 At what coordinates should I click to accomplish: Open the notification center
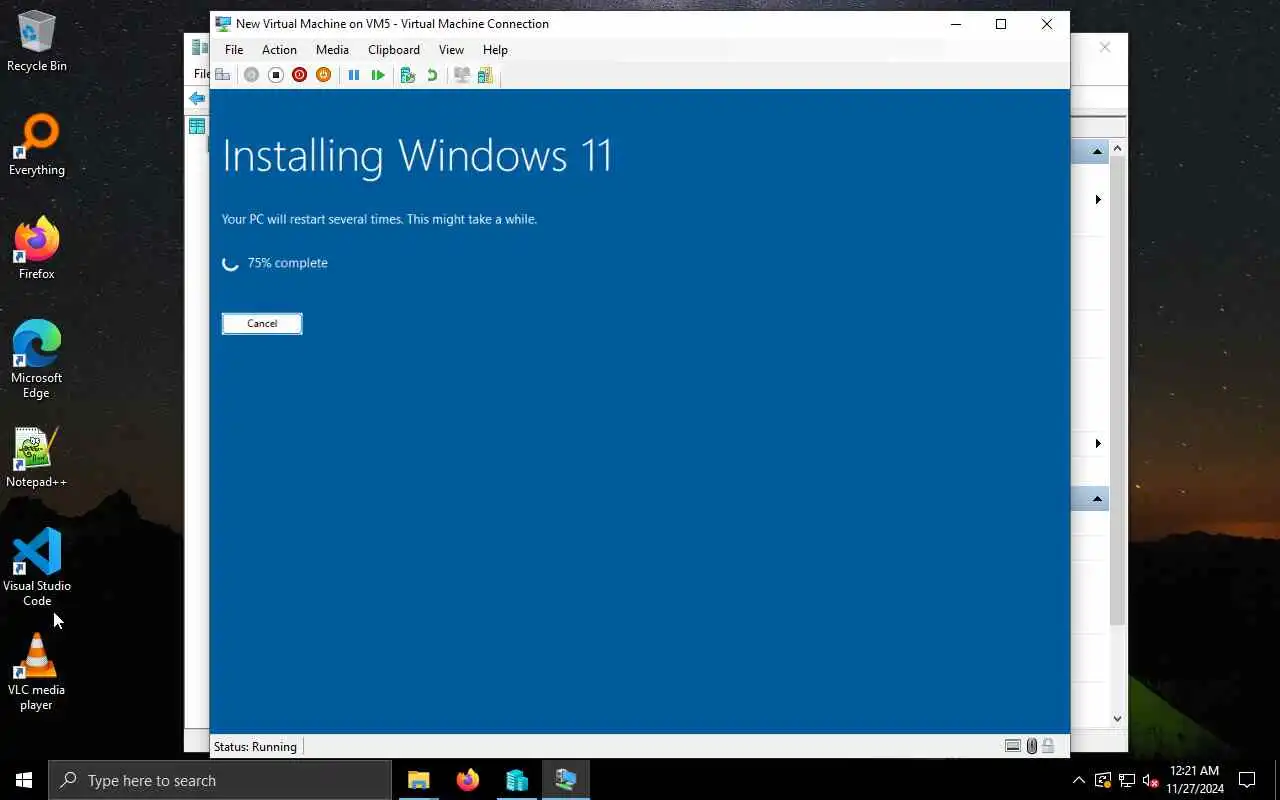click(x=1247, y=780)
